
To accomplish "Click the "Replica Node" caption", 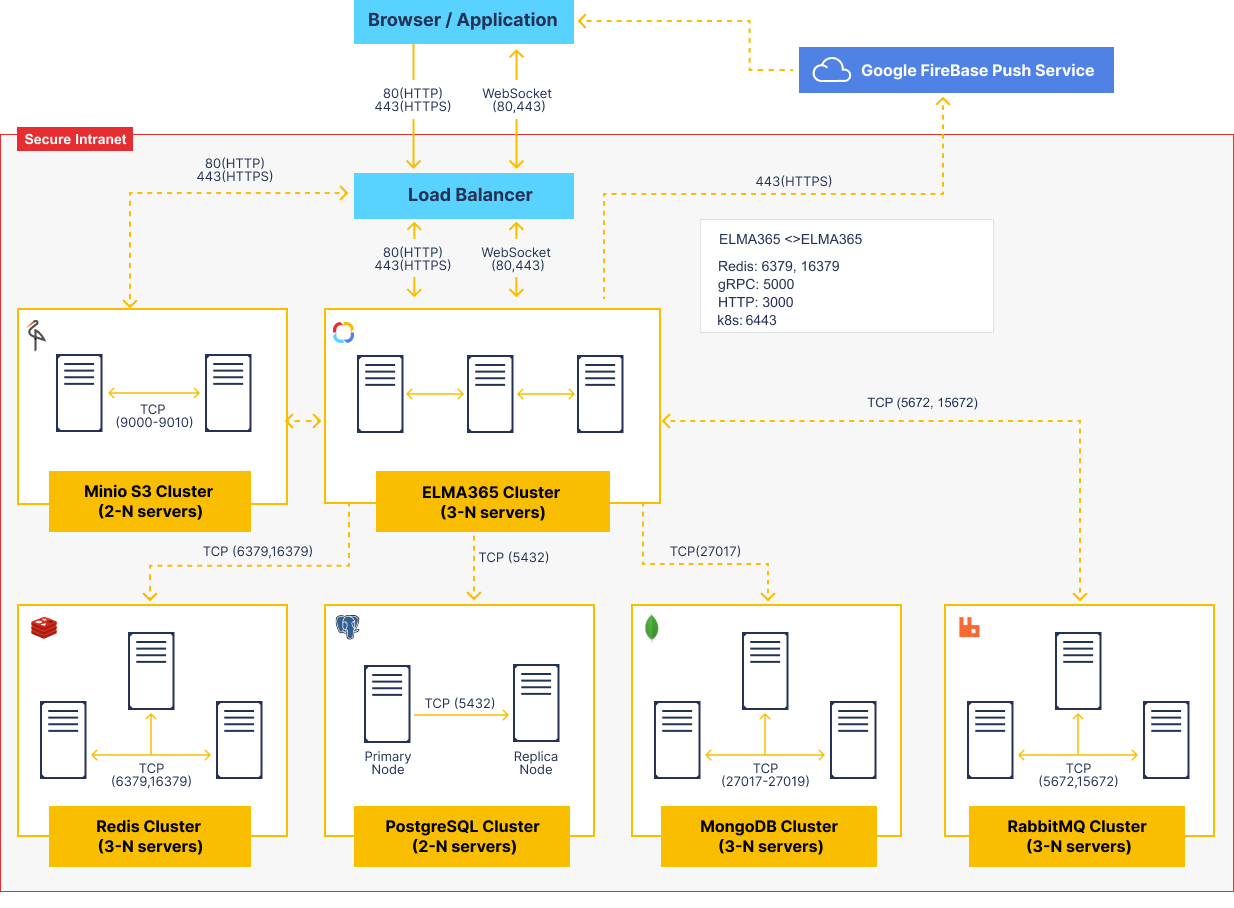I will [x=536, y=763].
